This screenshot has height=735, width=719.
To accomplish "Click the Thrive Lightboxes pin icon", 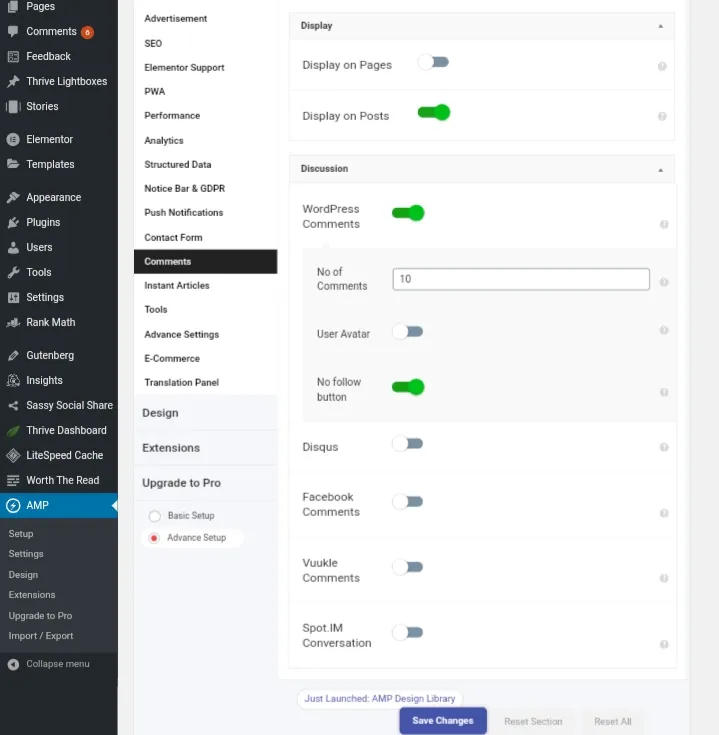I will pos(13,81).
